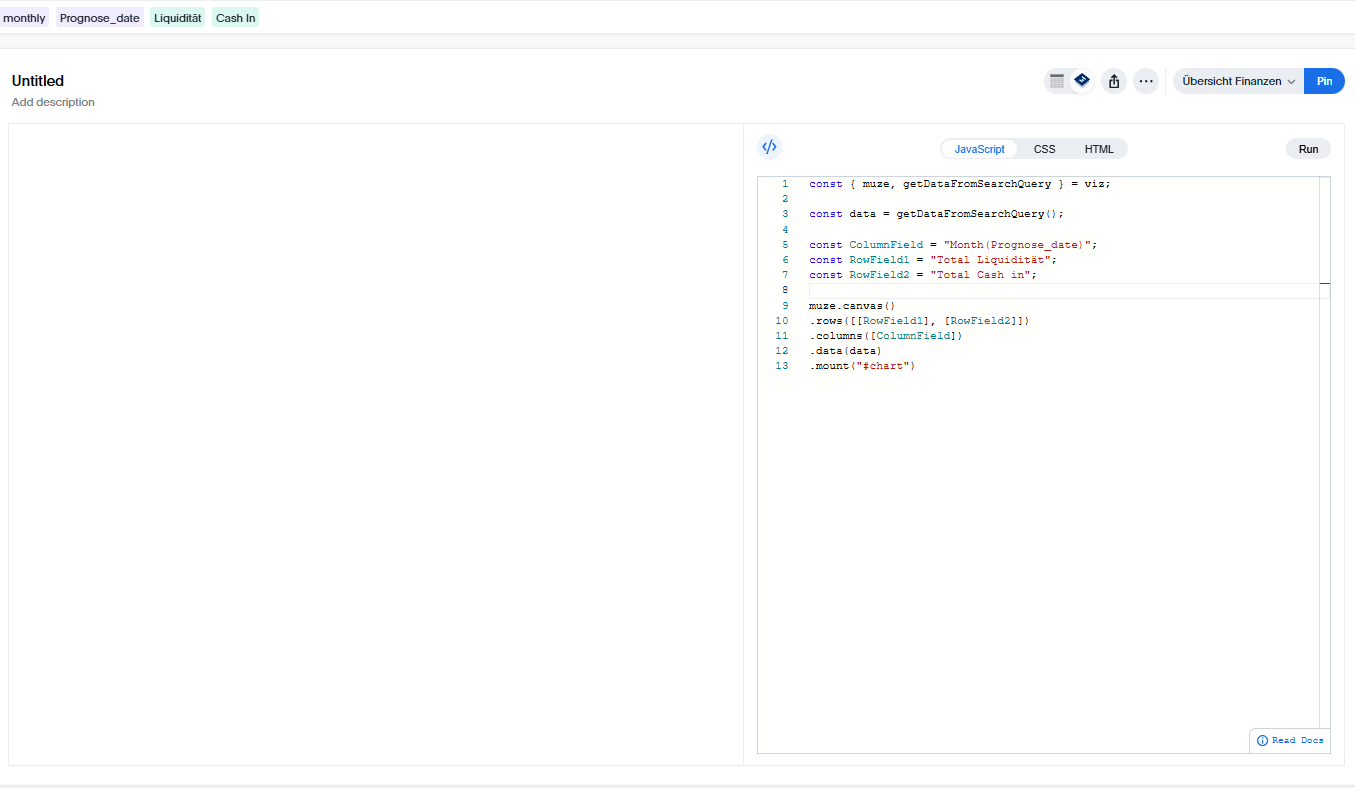This screenshot has width=1355, height=788.
Task: Click the info icon next to Read Docs
Action: (x=1262, y=740)
